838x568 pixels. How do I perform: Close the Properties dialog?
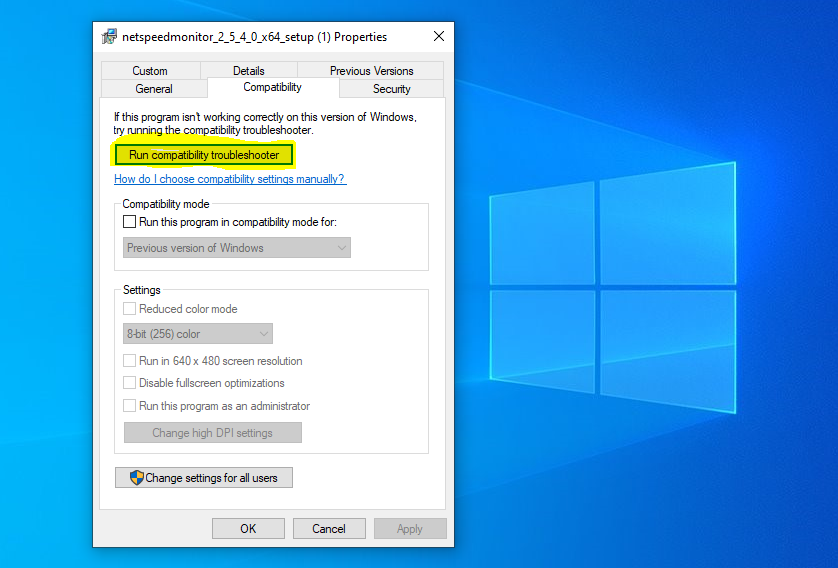tap(439, 36)
